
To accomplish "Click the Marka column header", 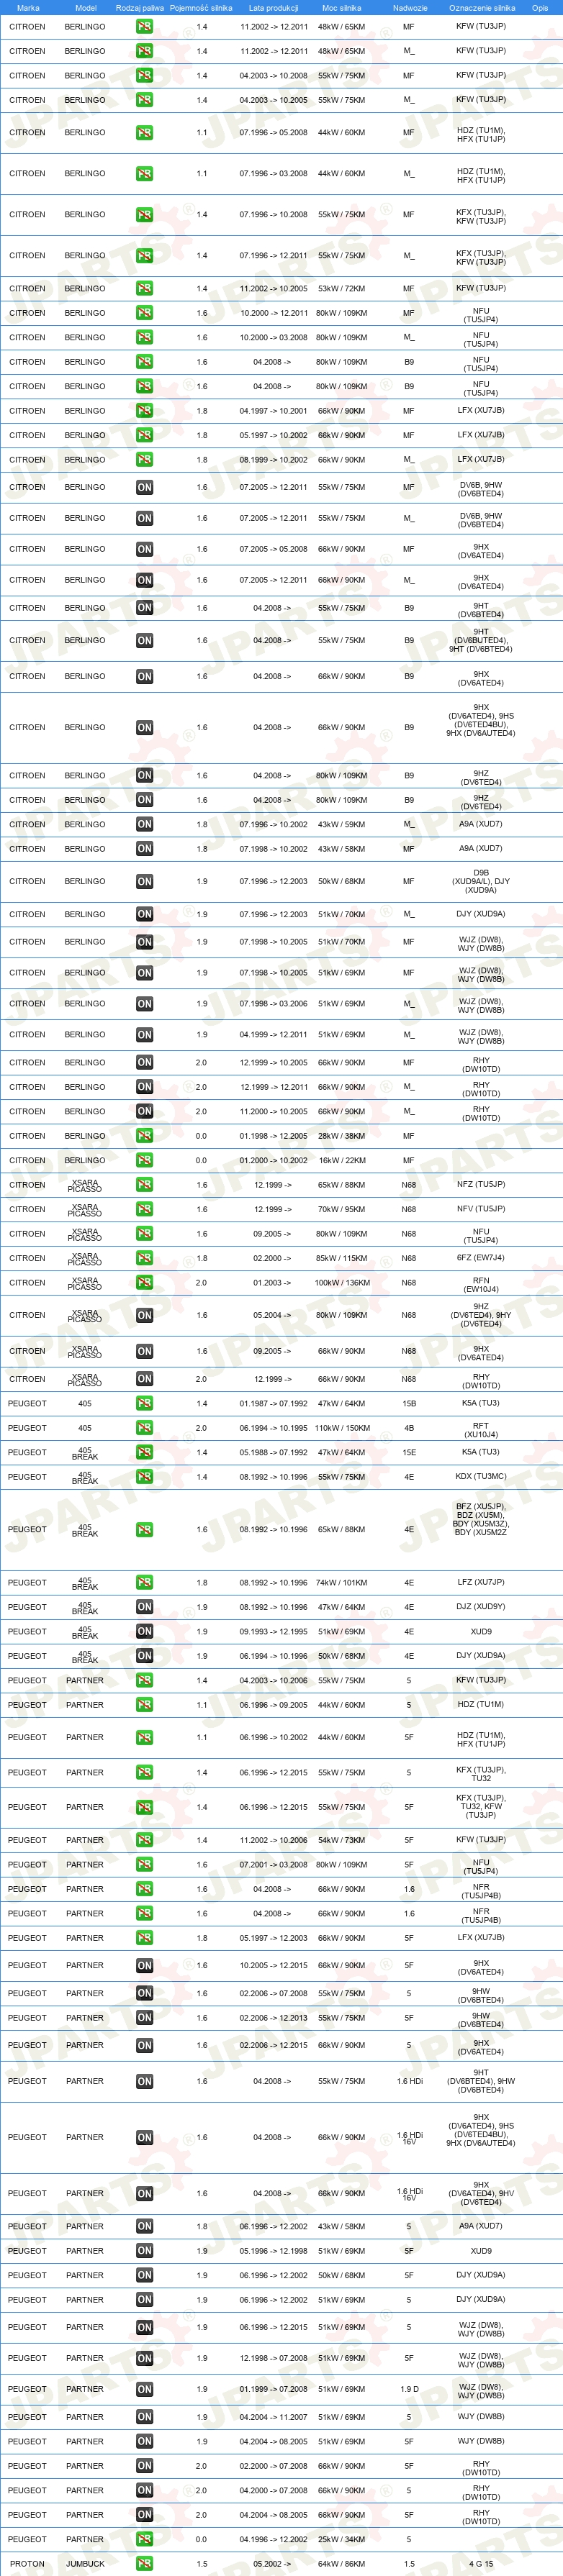I will coord(28,8).
